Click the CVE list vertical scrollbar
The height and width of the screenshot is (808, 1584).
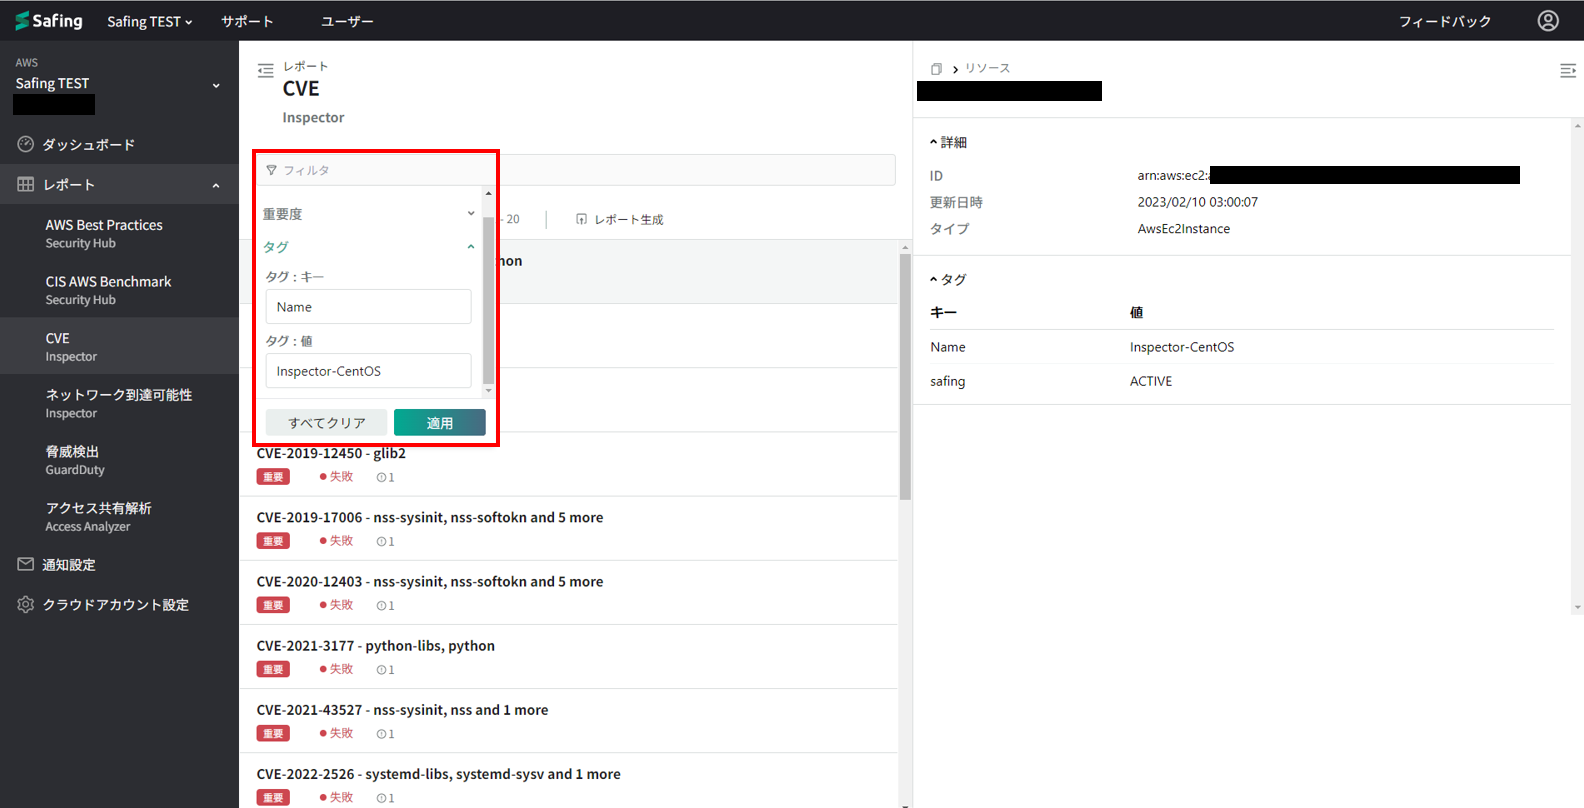(x=905, y=375)
